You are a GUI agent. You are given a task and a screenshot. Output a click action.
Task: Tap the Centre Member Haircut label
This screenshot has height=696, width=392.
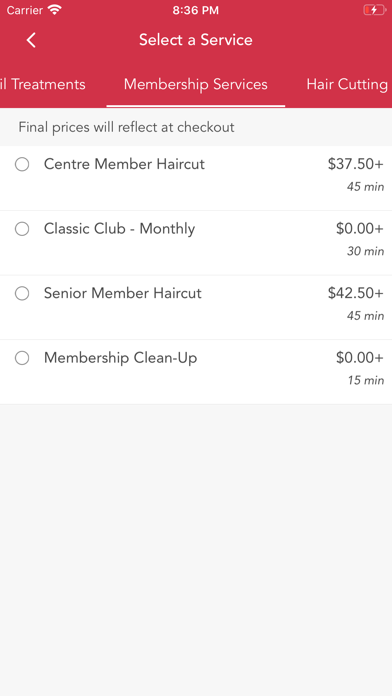124,164
